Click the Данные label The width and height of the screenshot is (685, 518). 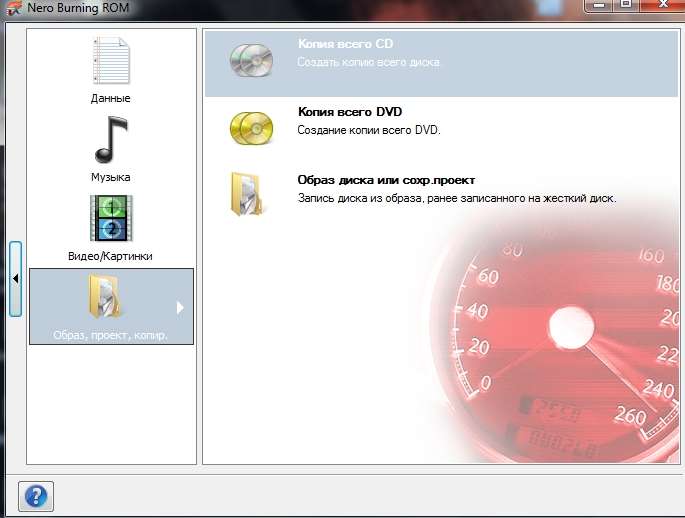[x=111, y=98]
